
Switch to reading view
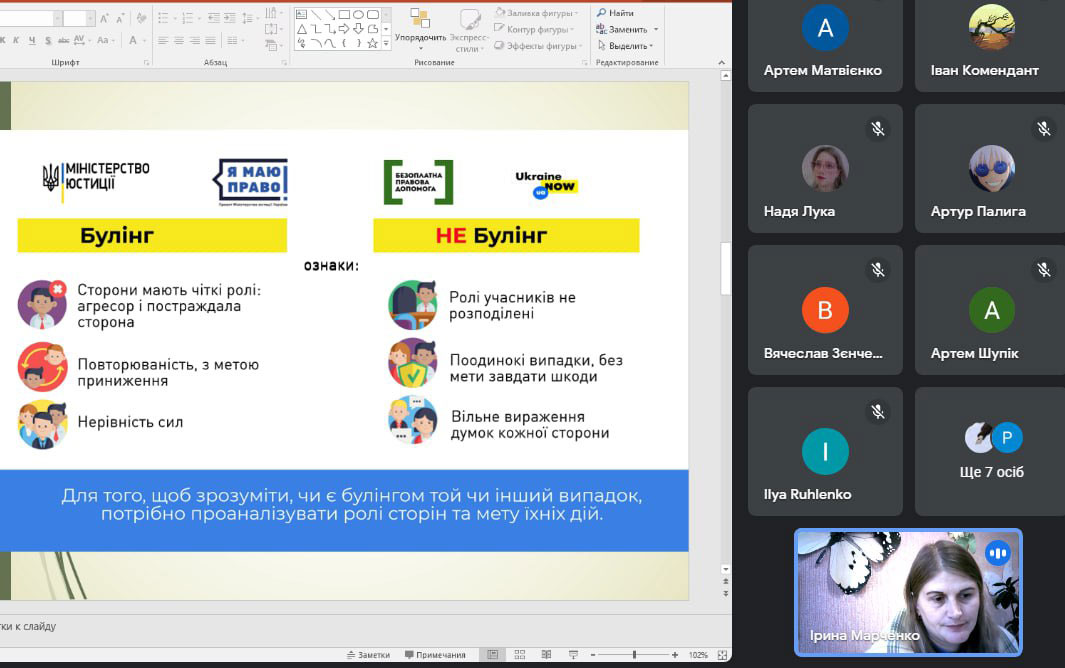(x=546, y=654)
